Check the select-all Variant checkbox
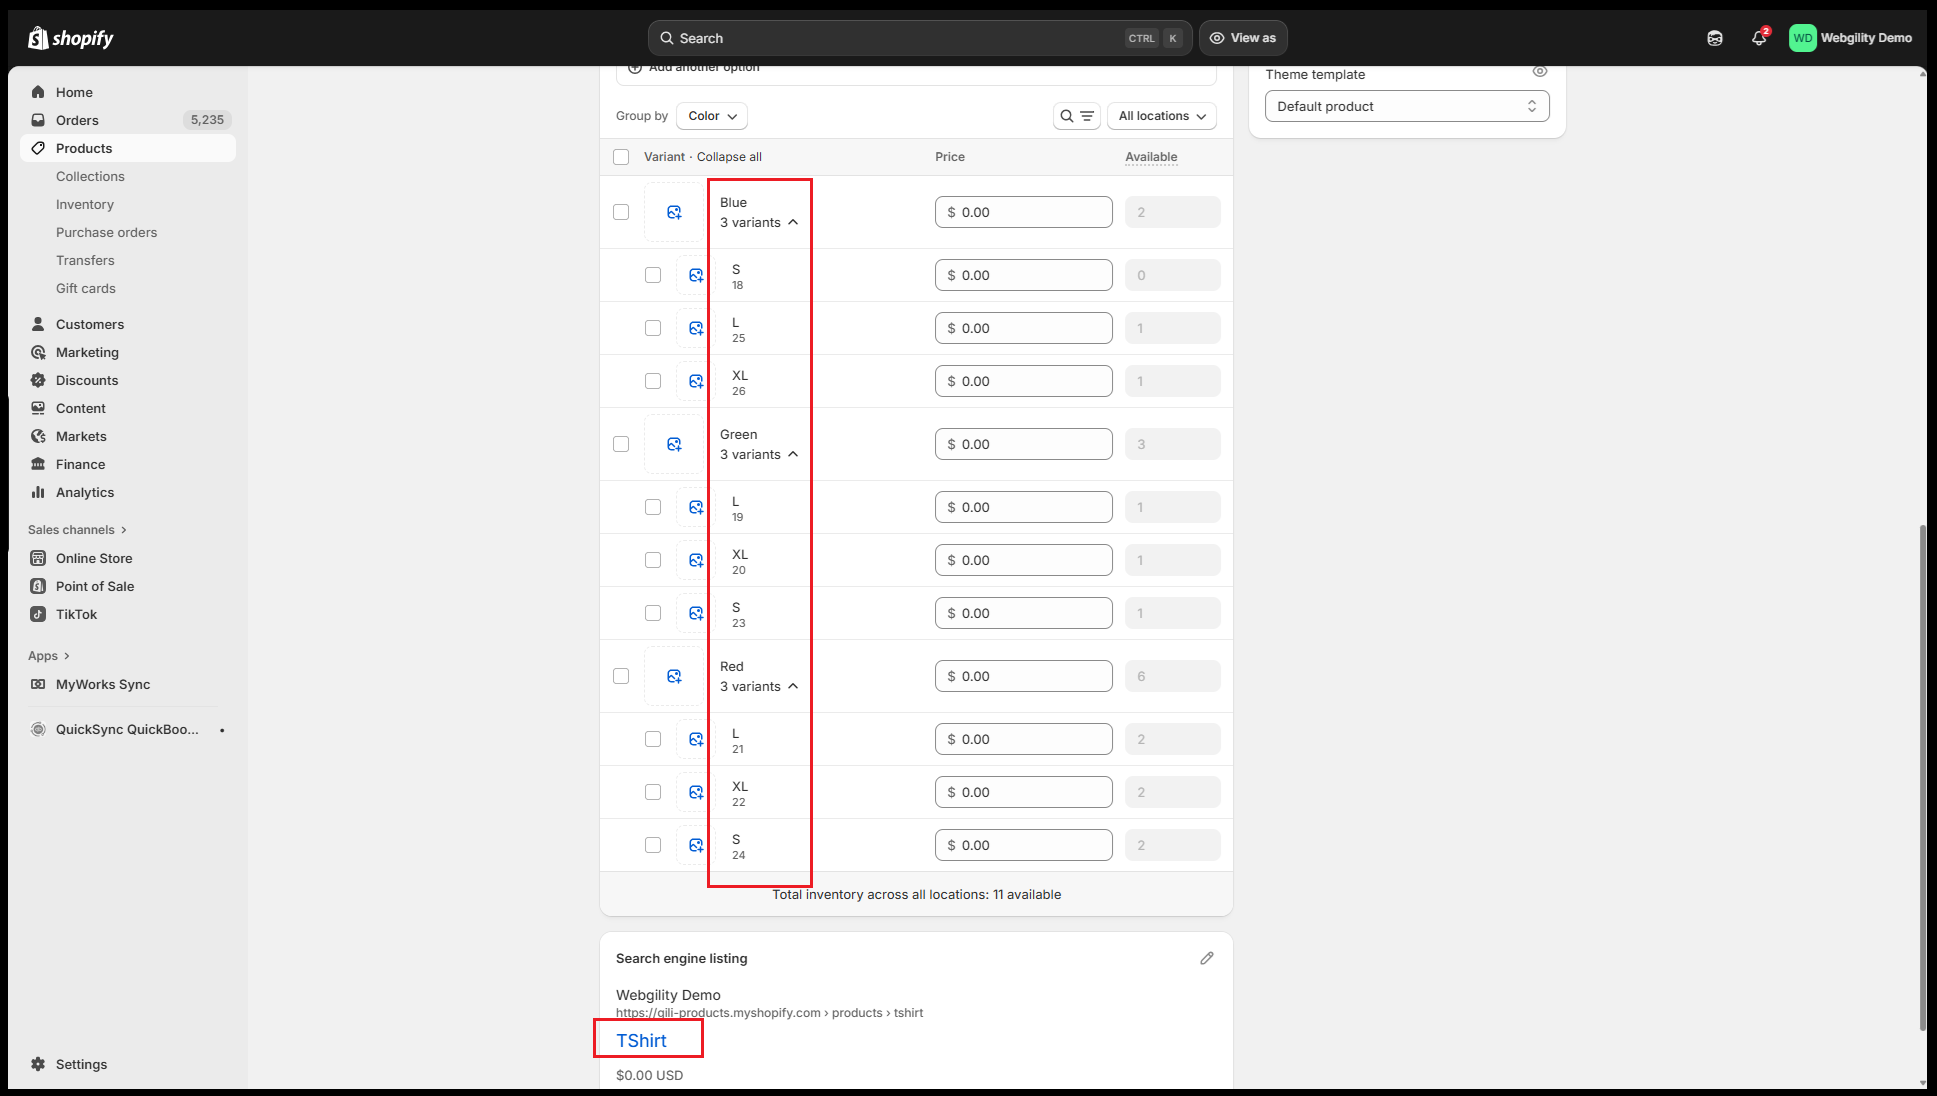This screenshot has height=1096, width=1937. click(x=621, y=157)
